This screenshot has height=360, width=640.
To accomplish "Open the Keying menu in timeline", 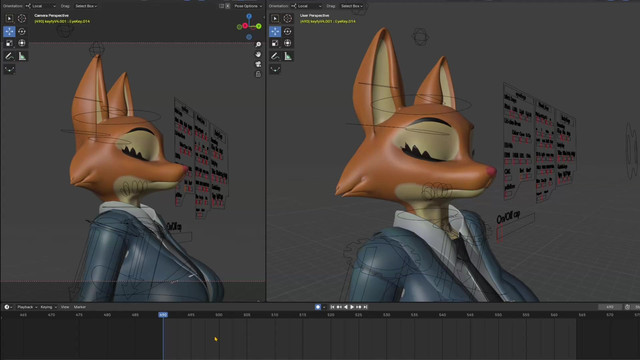I will coord(48,307).
